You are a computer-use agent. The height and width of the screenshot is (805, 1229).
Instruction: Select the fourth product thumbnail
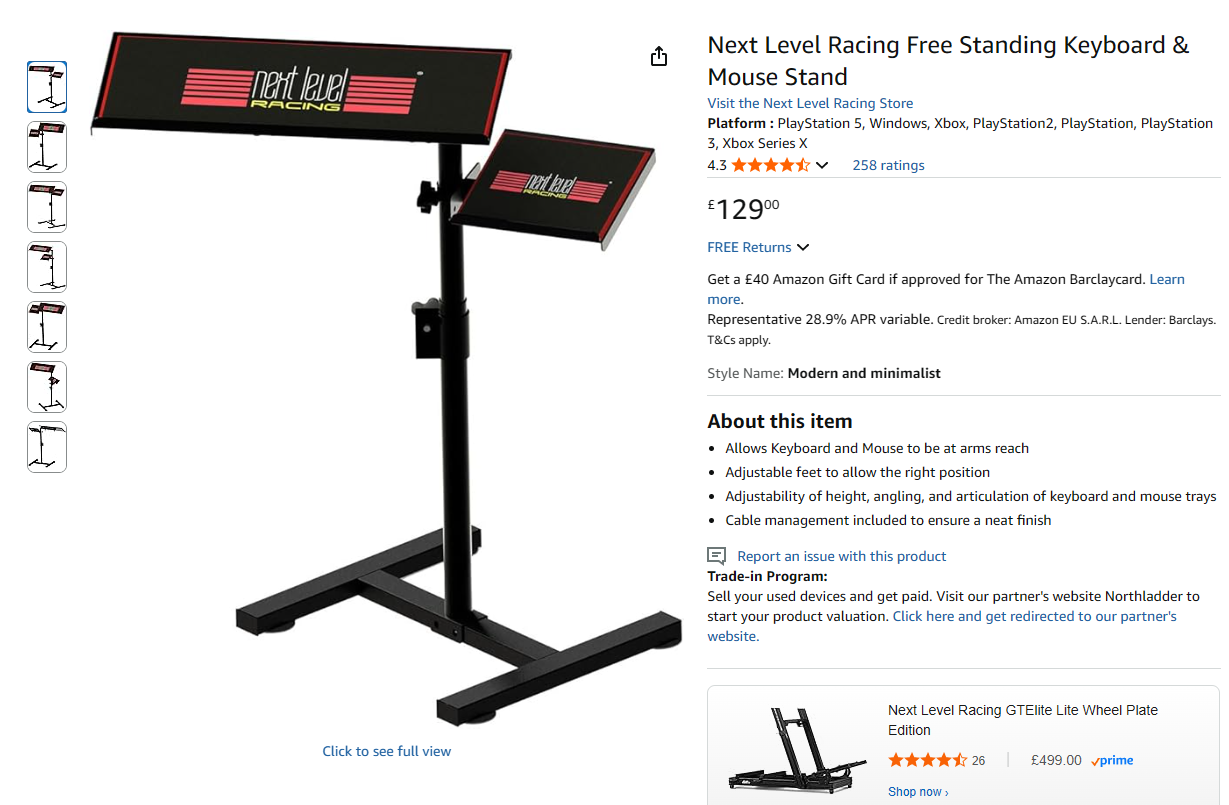coord(47,267)
